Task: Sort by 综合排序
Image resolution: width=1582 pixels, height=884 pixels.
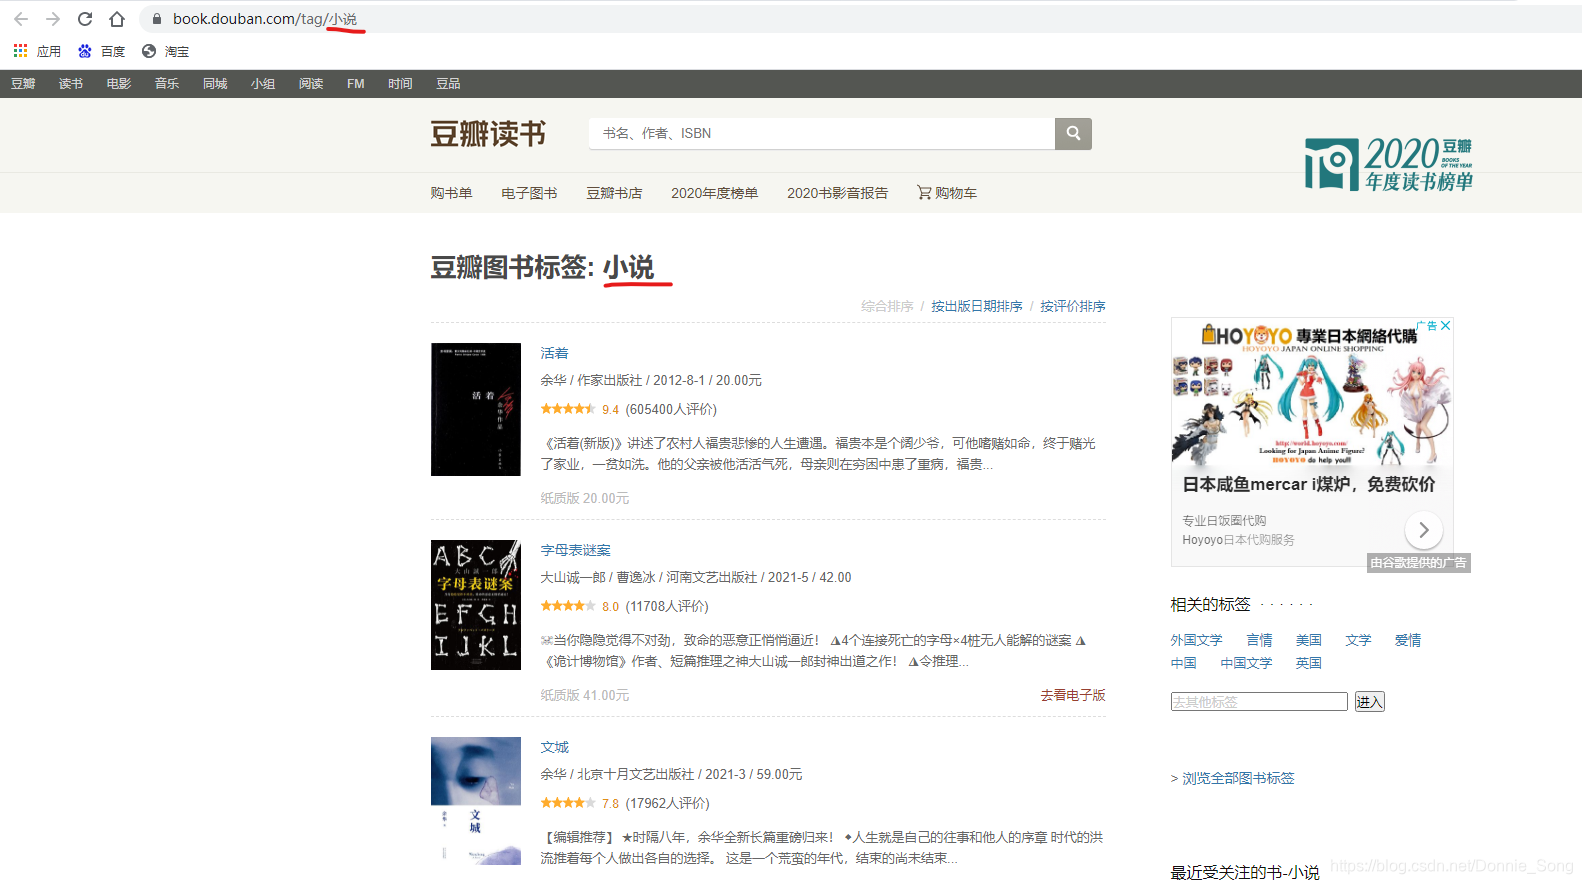Action: point(887,306)
